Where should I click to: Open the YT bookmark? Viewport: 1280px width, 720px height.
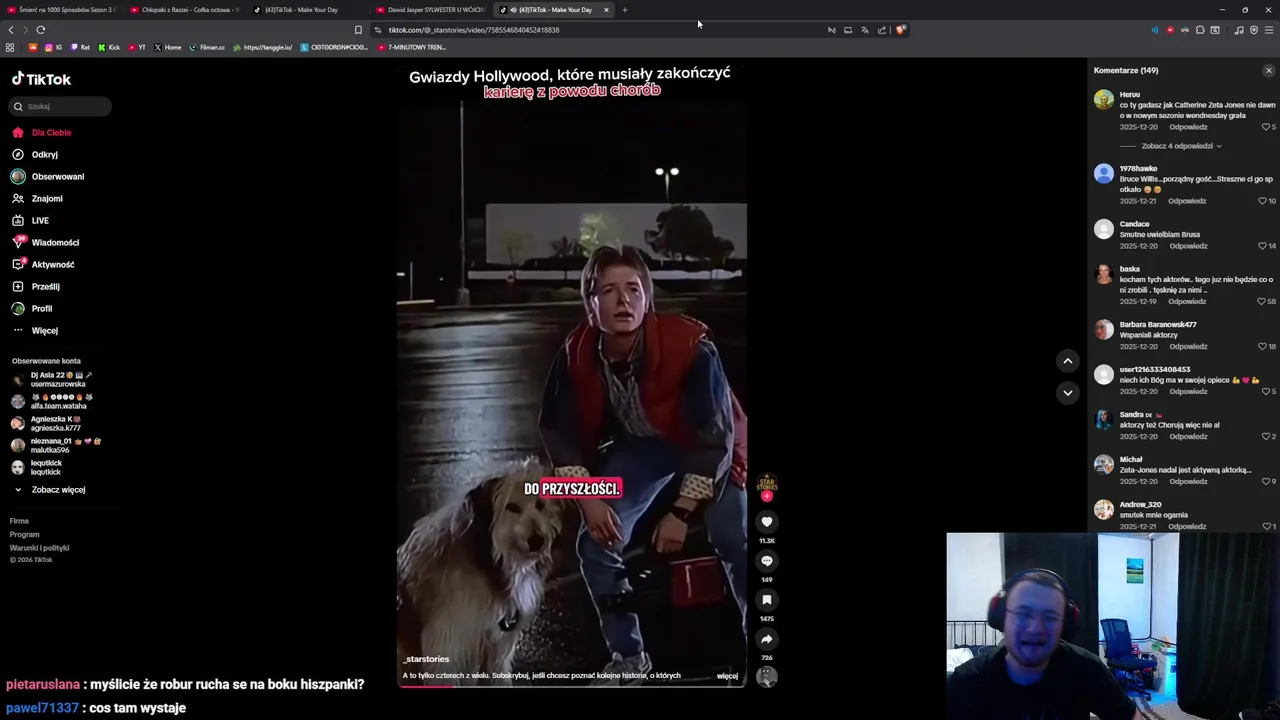(137, 47)
